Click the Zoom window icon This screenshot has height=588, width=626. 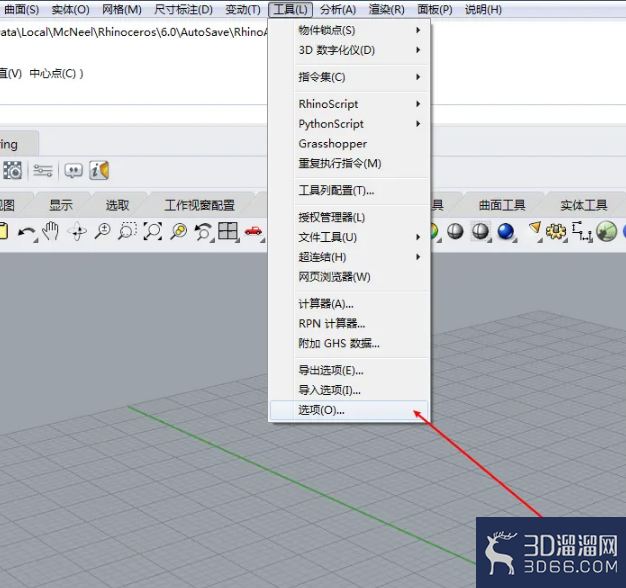[x=127, y=231]
